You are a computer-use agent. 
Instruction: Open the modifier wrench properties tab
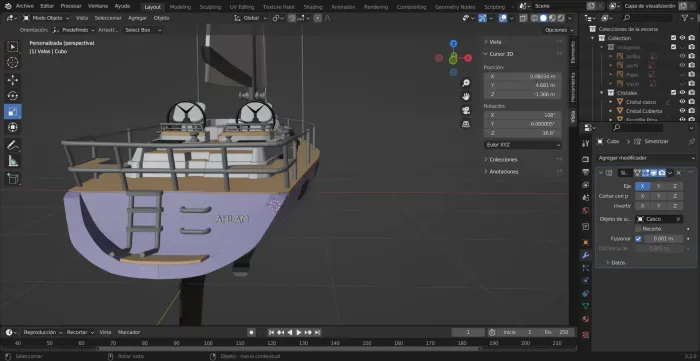[586, 255]
